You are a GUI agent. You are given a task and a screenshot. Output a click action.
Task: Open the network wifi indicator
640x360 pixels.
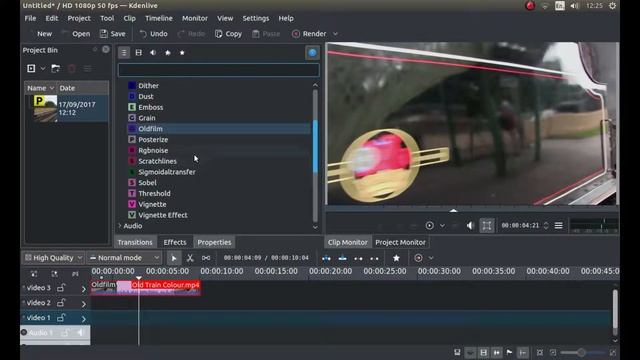coord(545,6)
